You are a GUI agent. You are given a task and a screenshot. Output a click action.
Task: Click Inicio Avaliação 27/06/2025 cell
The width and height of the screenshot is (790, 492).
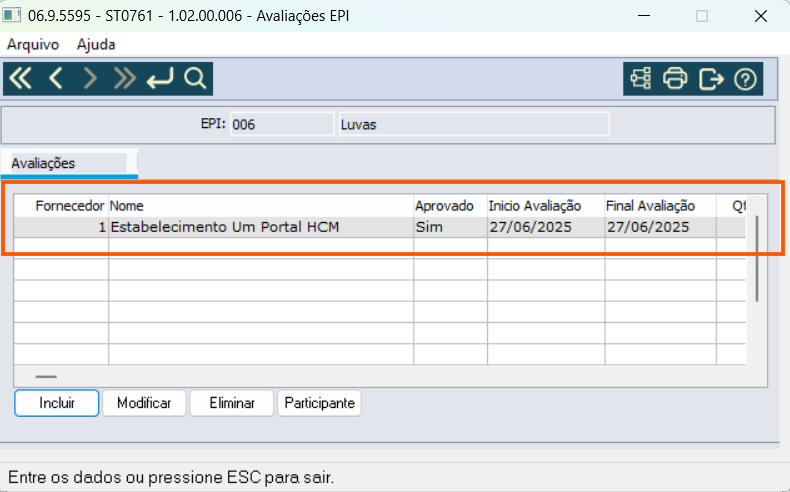(x=546, y=227)
